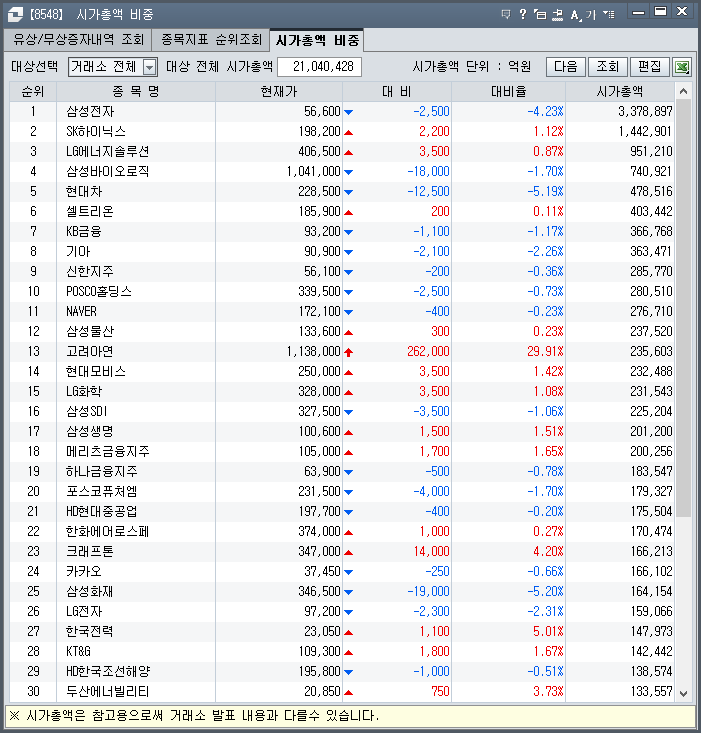
Task: Select the KT&G stock name
Action: (78, 652)
